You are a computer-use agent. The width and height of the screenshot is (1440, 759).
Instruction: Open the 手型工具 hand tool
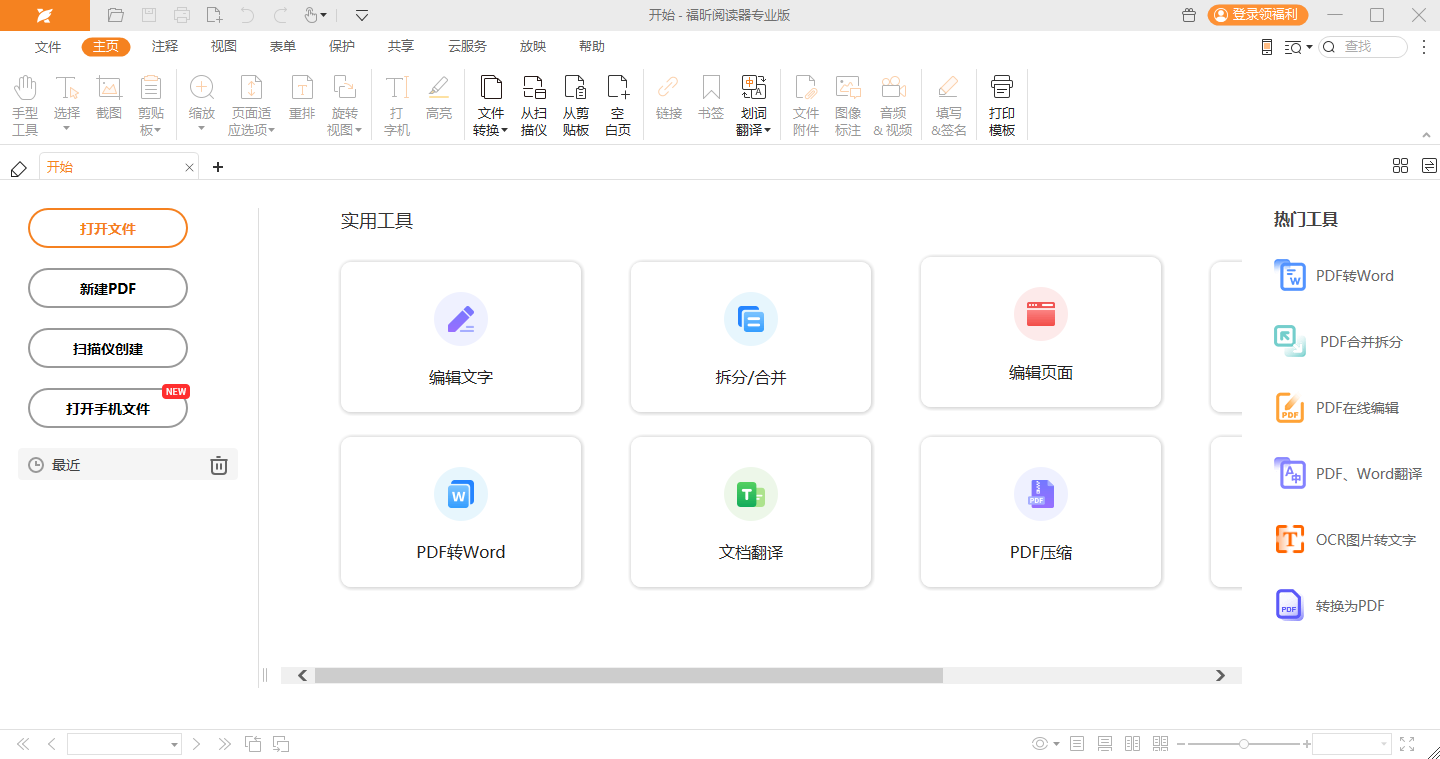[x=24, y=100]
